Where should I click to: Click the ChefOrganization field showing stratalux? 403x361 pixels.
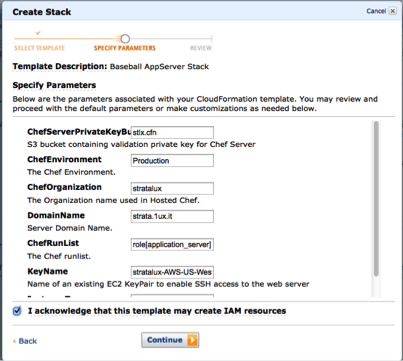pyautogui.click(x=172, y=188)
